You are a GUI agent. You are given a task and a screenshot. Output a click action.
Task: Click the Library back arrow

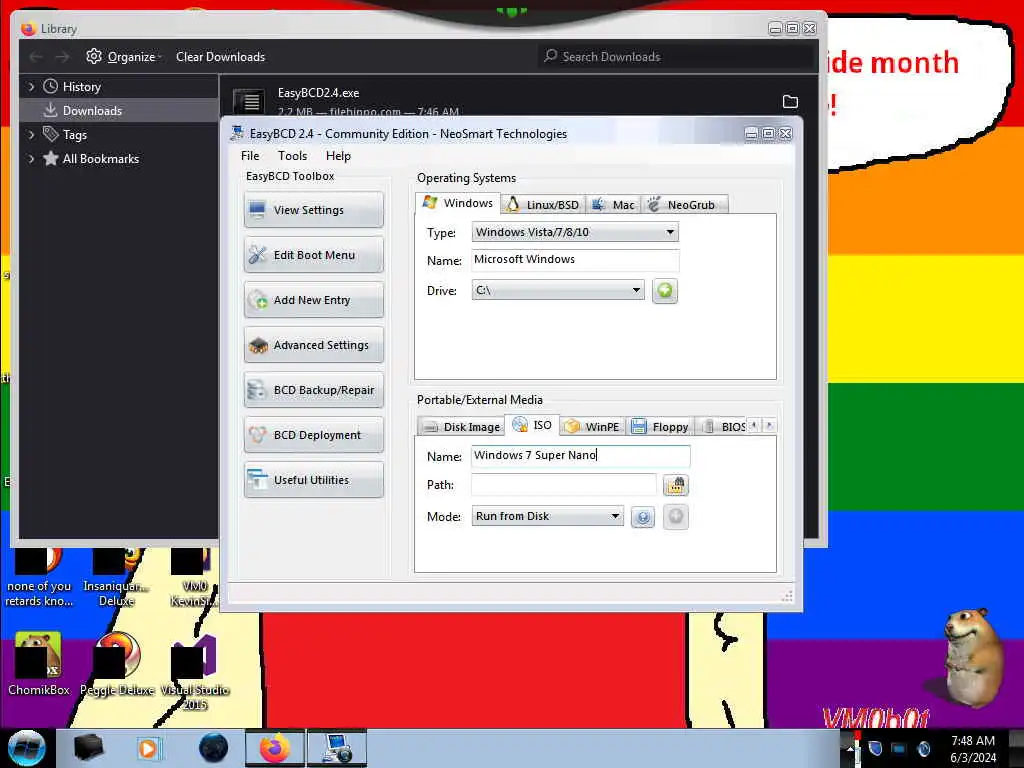point(36,57)
